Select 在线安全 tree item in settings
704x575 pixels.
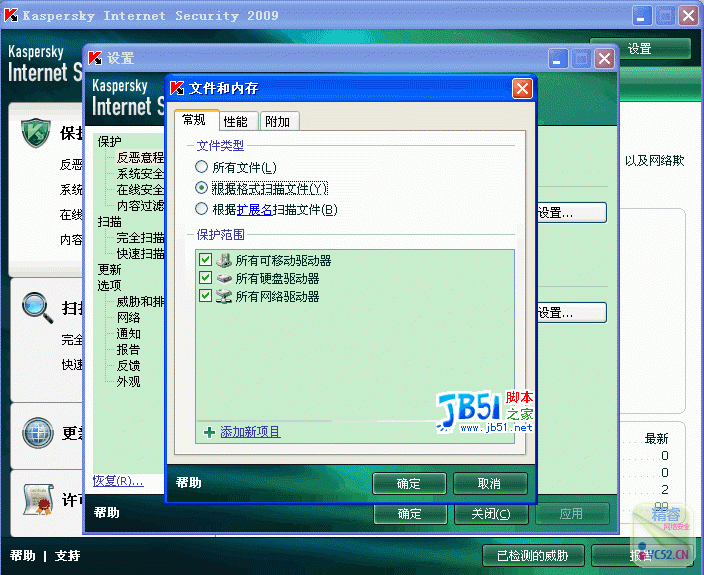pyautogui.click(x=140, y=190)
